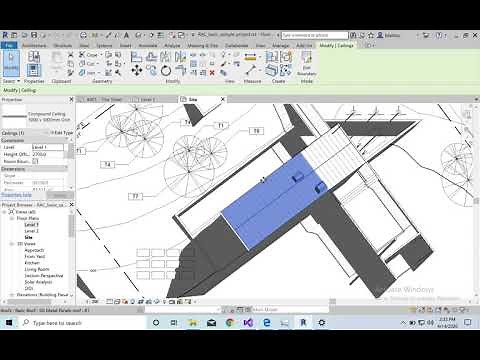480x360 pixels.
Task: Click the Revit application R logo
Action: point(5,35)
